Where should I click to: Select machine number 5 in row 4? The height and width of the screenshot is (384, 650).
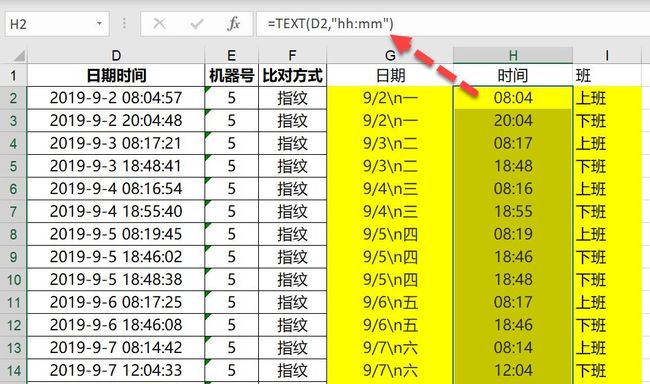[231, 143]
